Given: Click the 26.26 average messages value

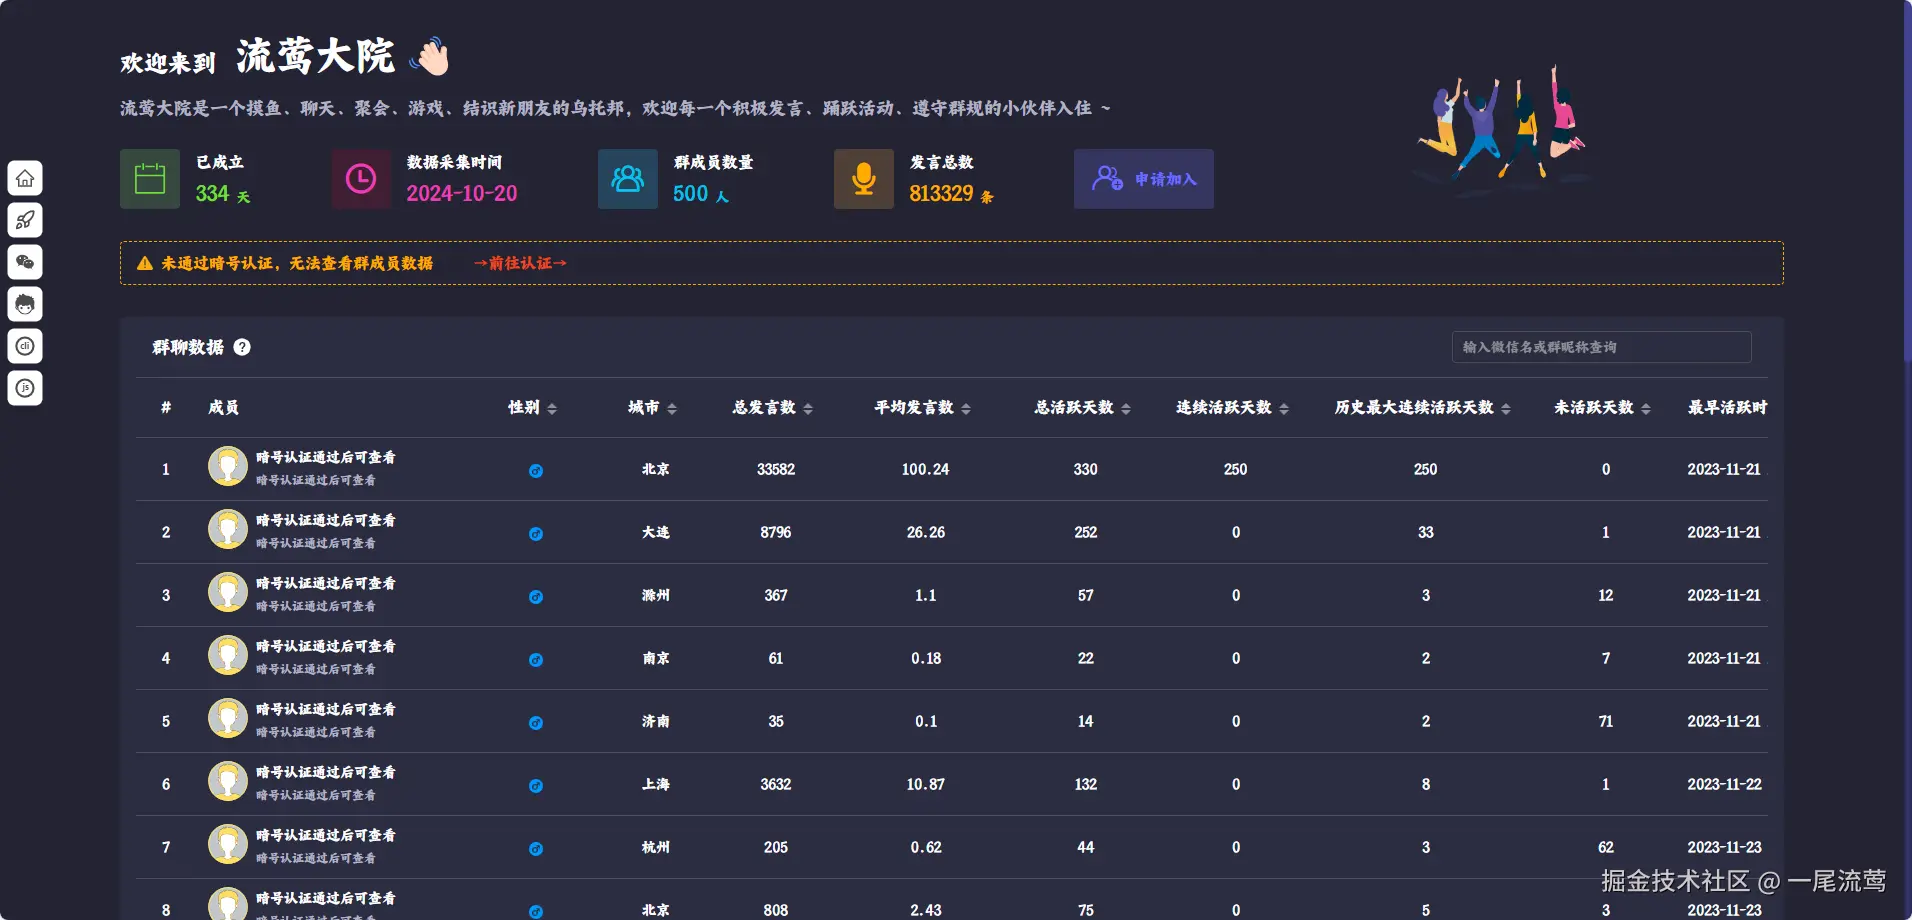Looking at the screenshot, I should pos(926,532).
